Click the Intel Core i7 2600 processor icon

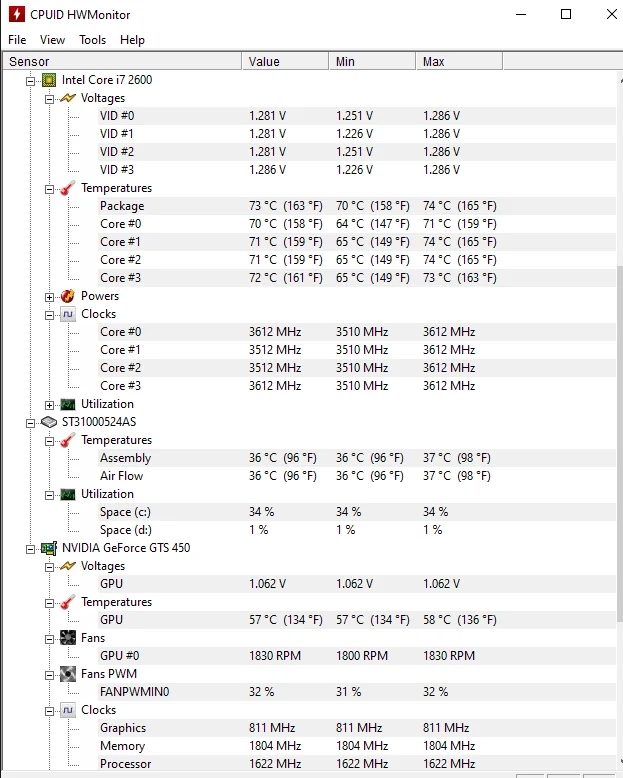tap(48, 80)
